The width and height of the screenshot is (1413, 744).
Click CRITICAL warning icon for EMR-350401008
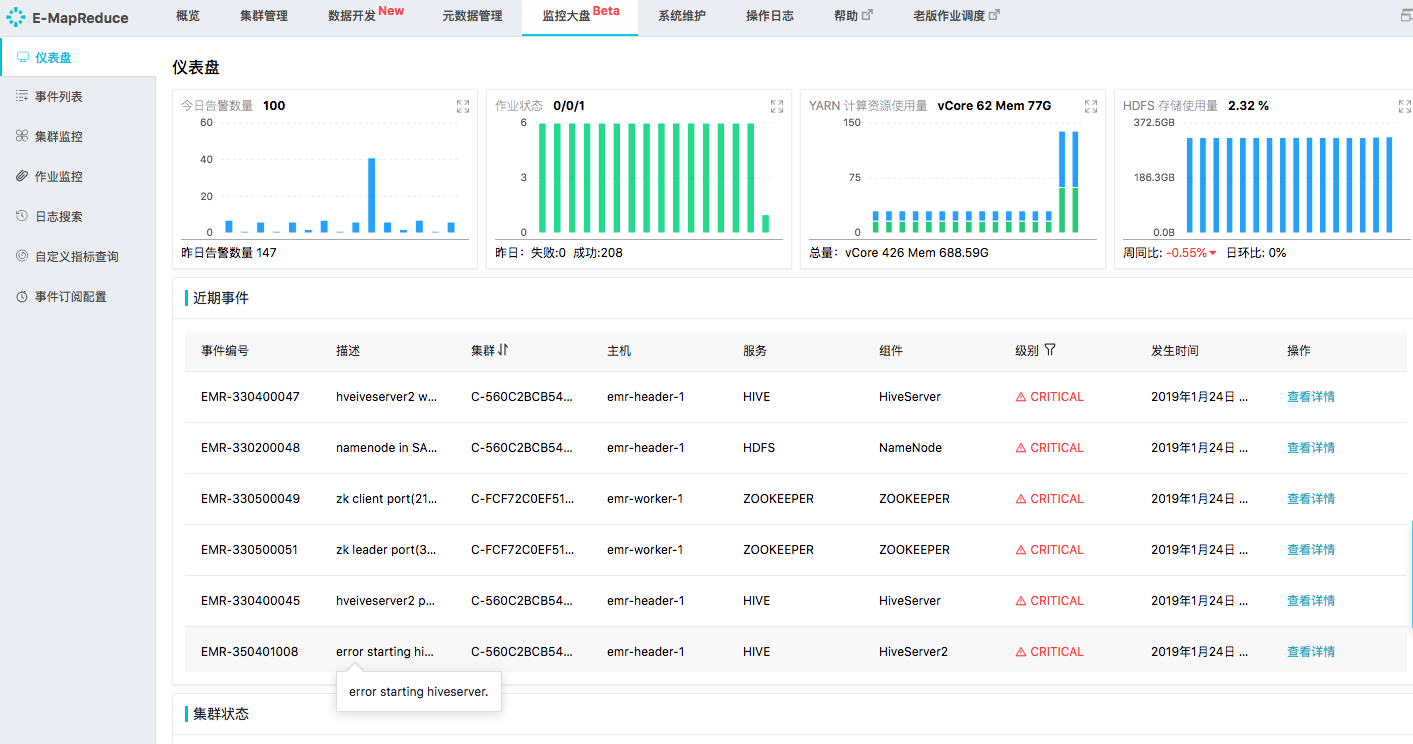1021,652
